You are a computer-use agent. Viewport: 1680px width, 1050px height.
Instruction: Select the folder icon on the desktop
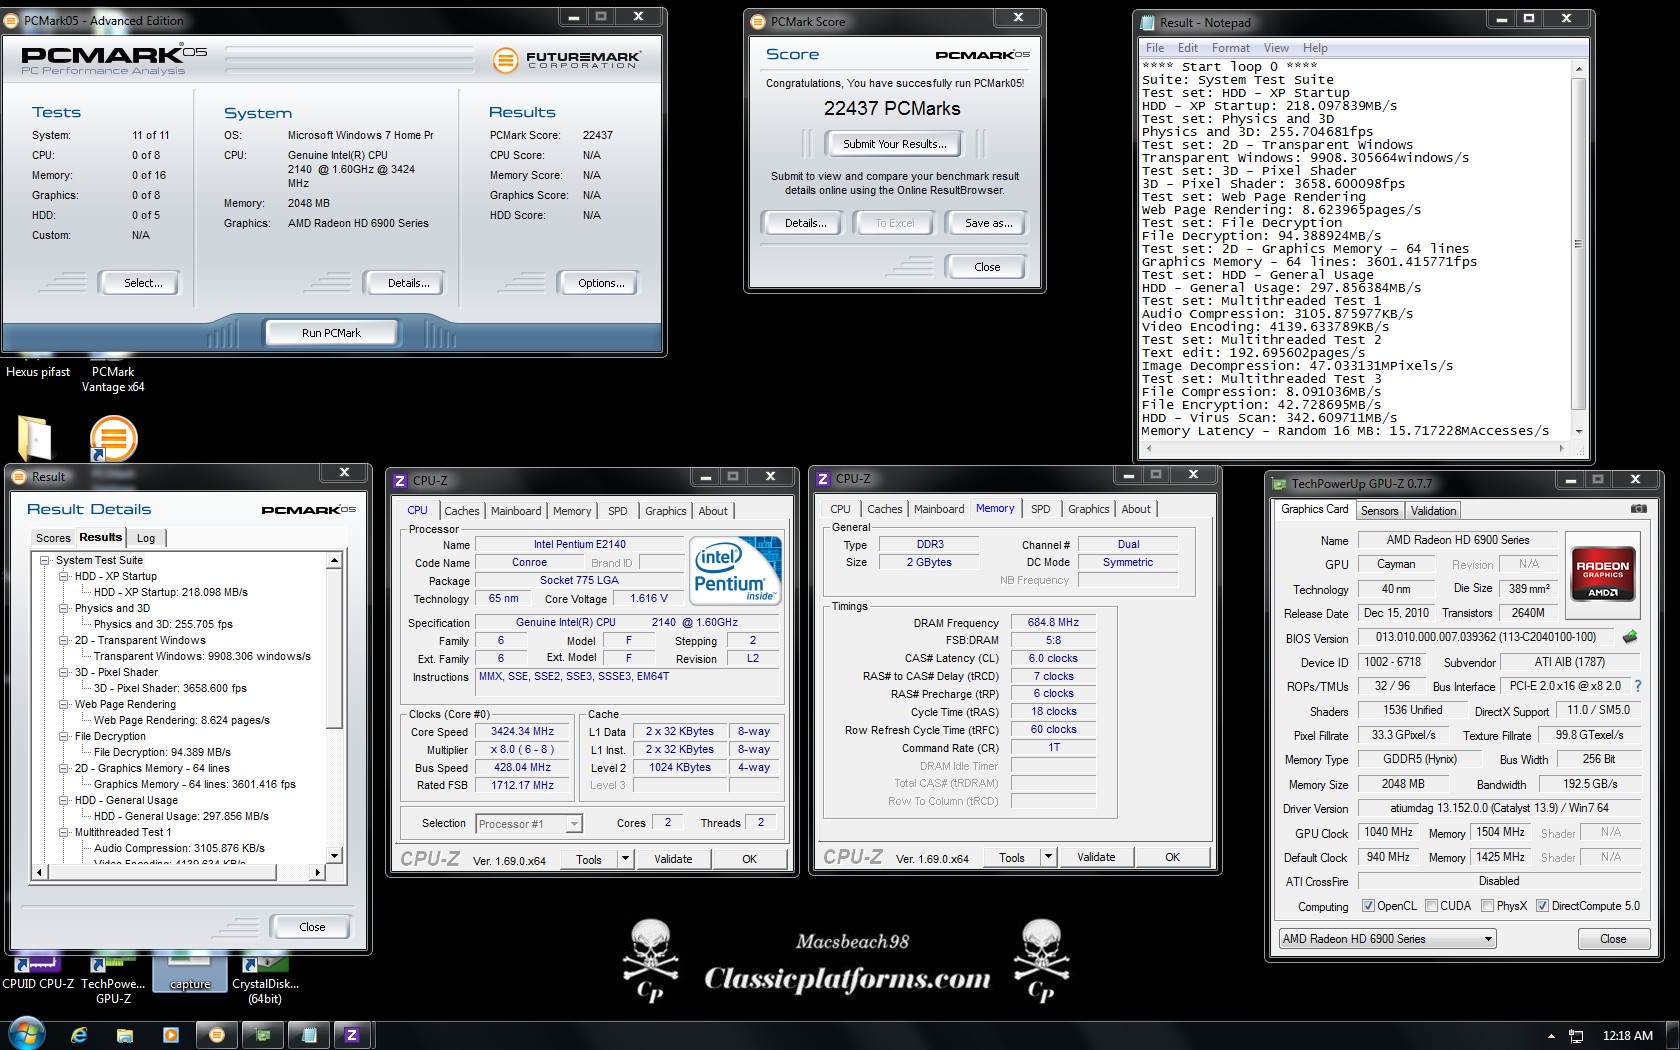[35, 437]
